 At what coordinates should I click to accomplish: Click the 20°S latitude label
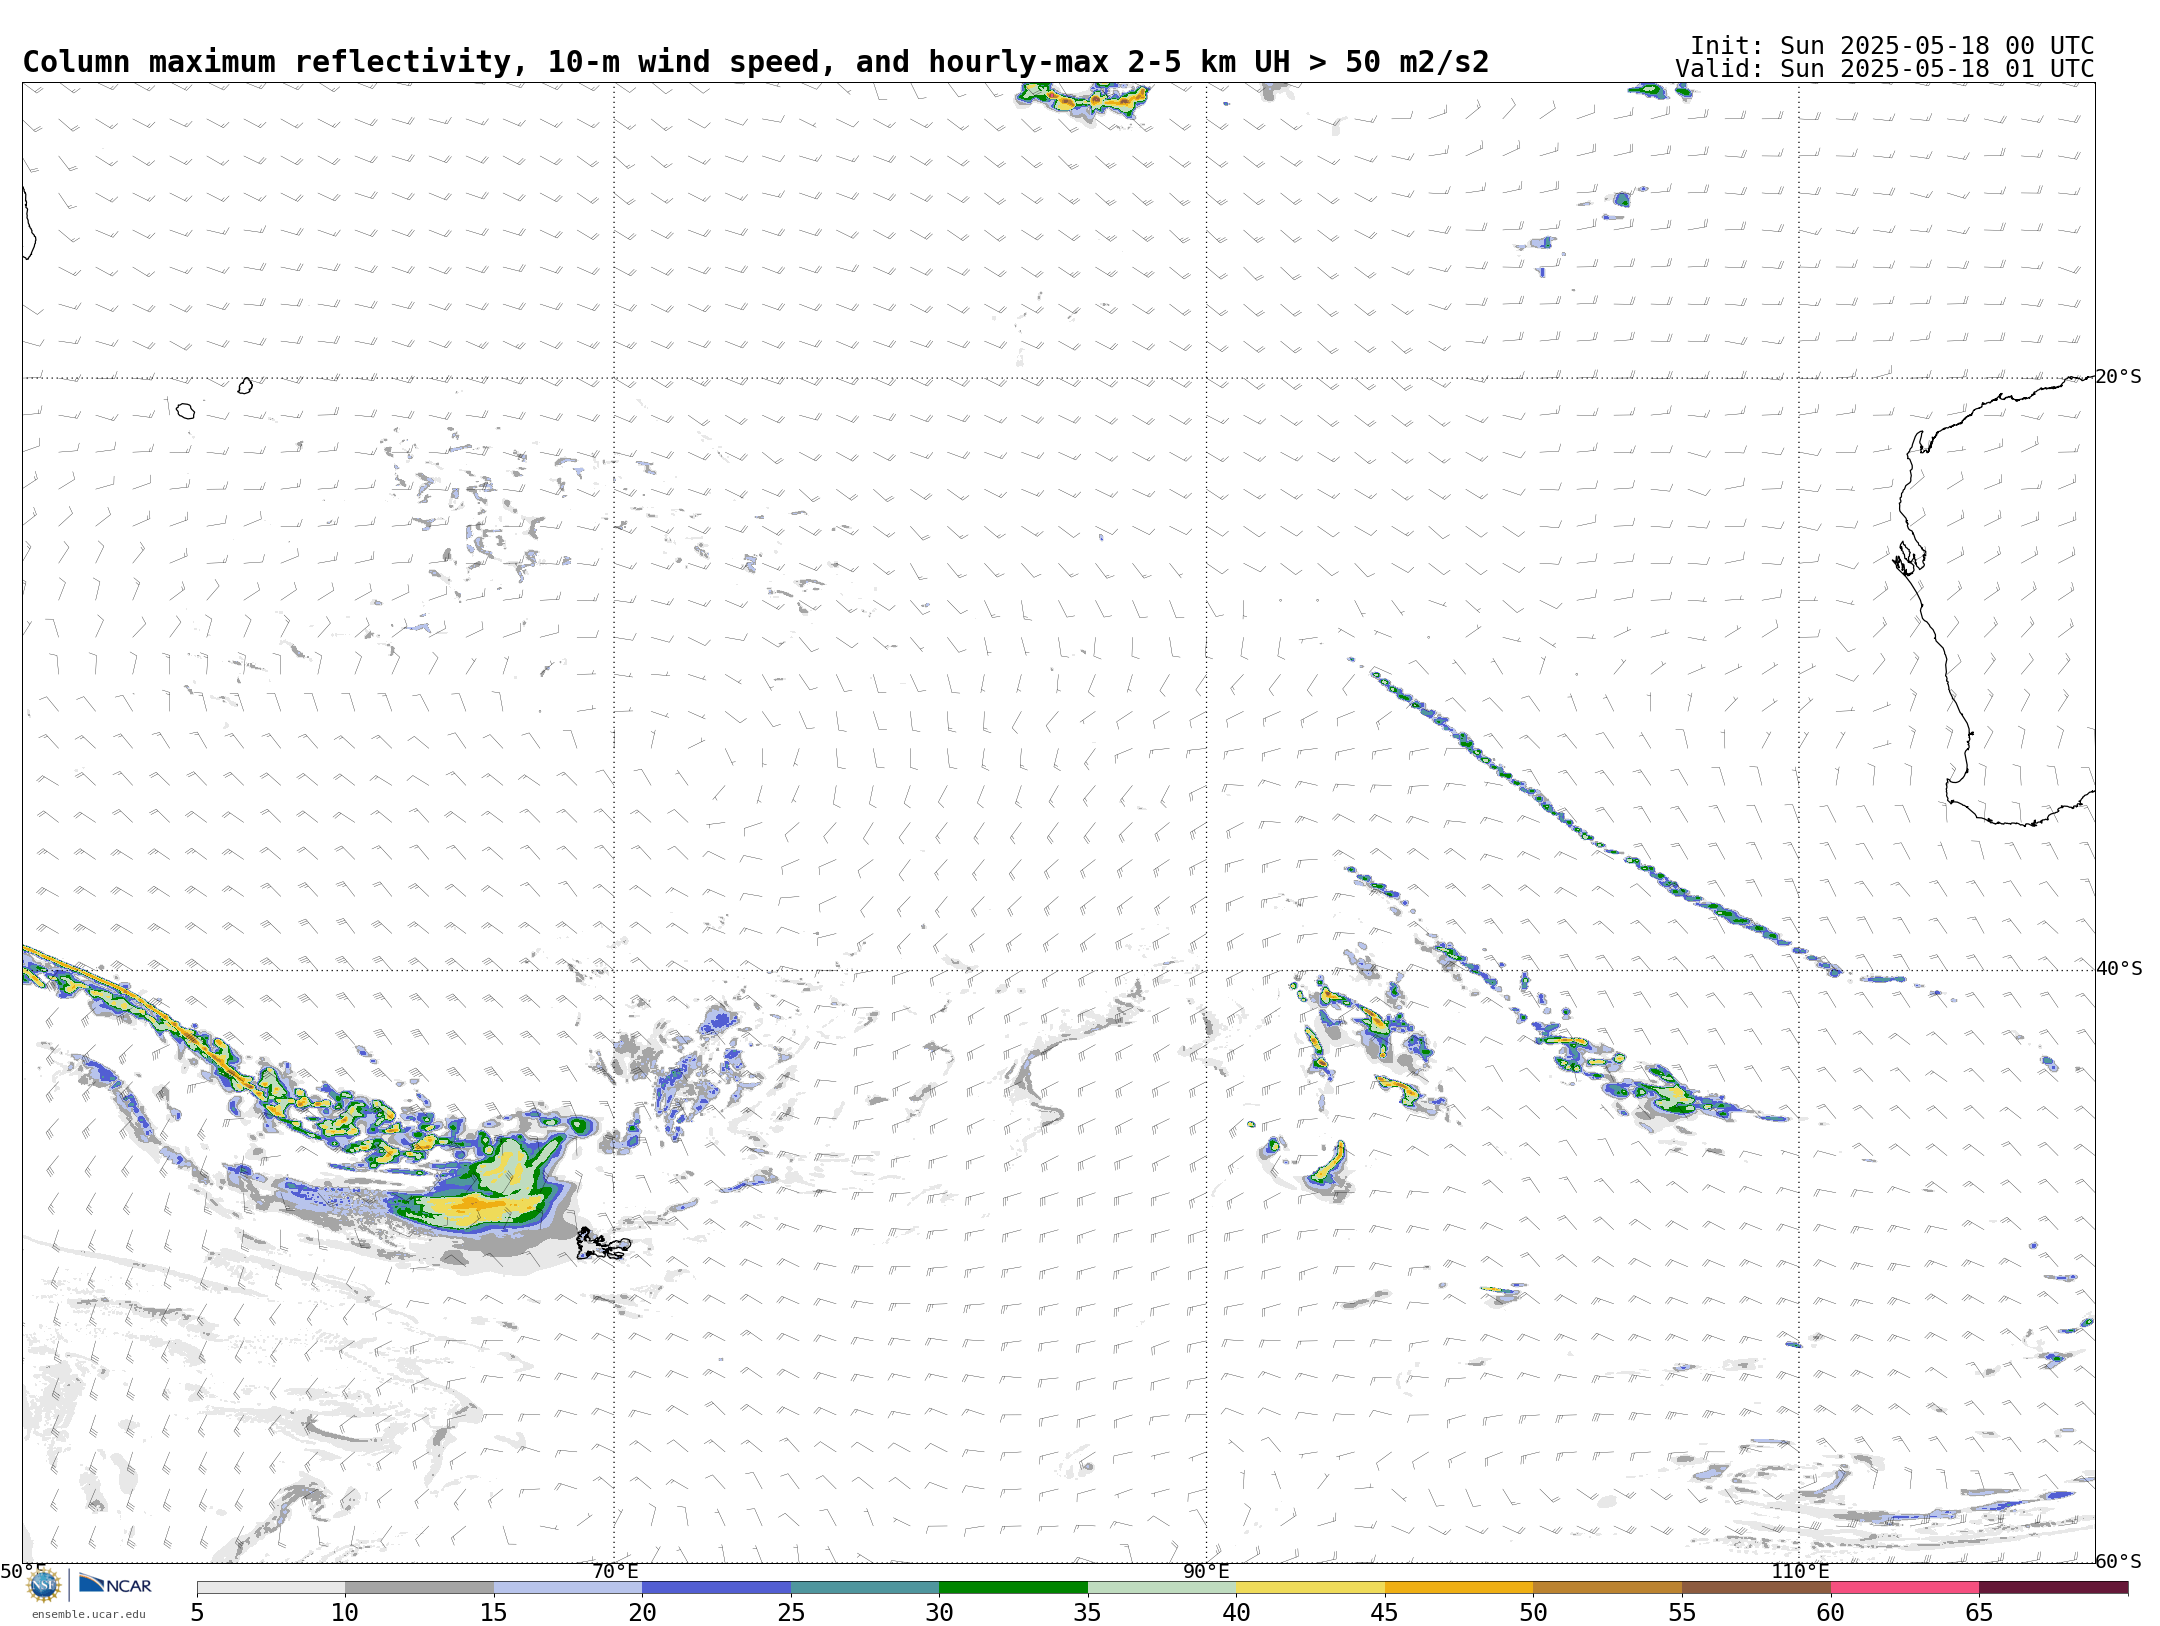coord(2118,377)
